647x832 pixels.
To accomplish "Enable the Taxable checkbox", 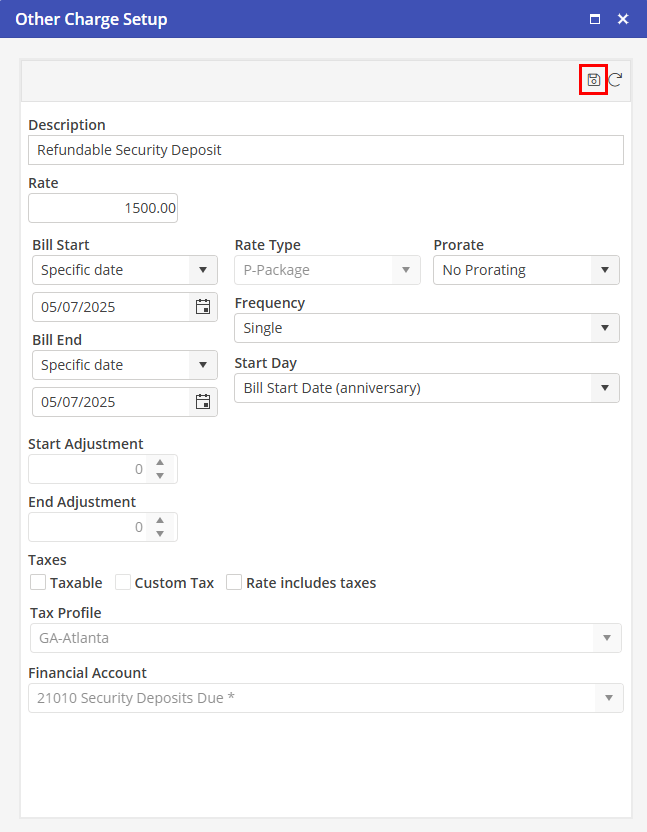I will [38, 583].
